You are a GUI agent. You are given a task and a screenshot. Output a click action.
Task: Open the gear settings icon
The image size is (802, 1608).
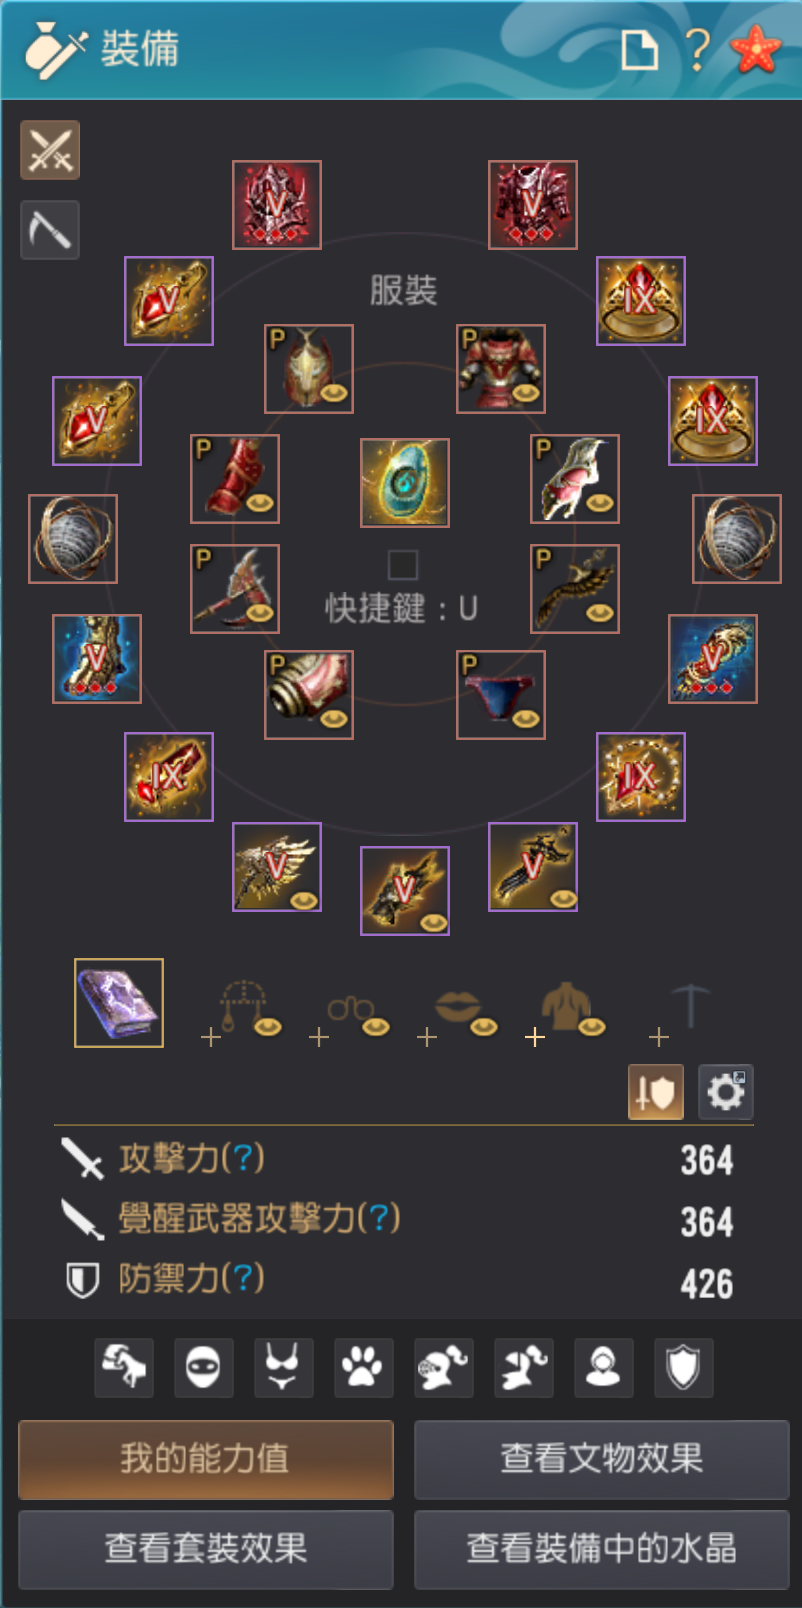725,1091
